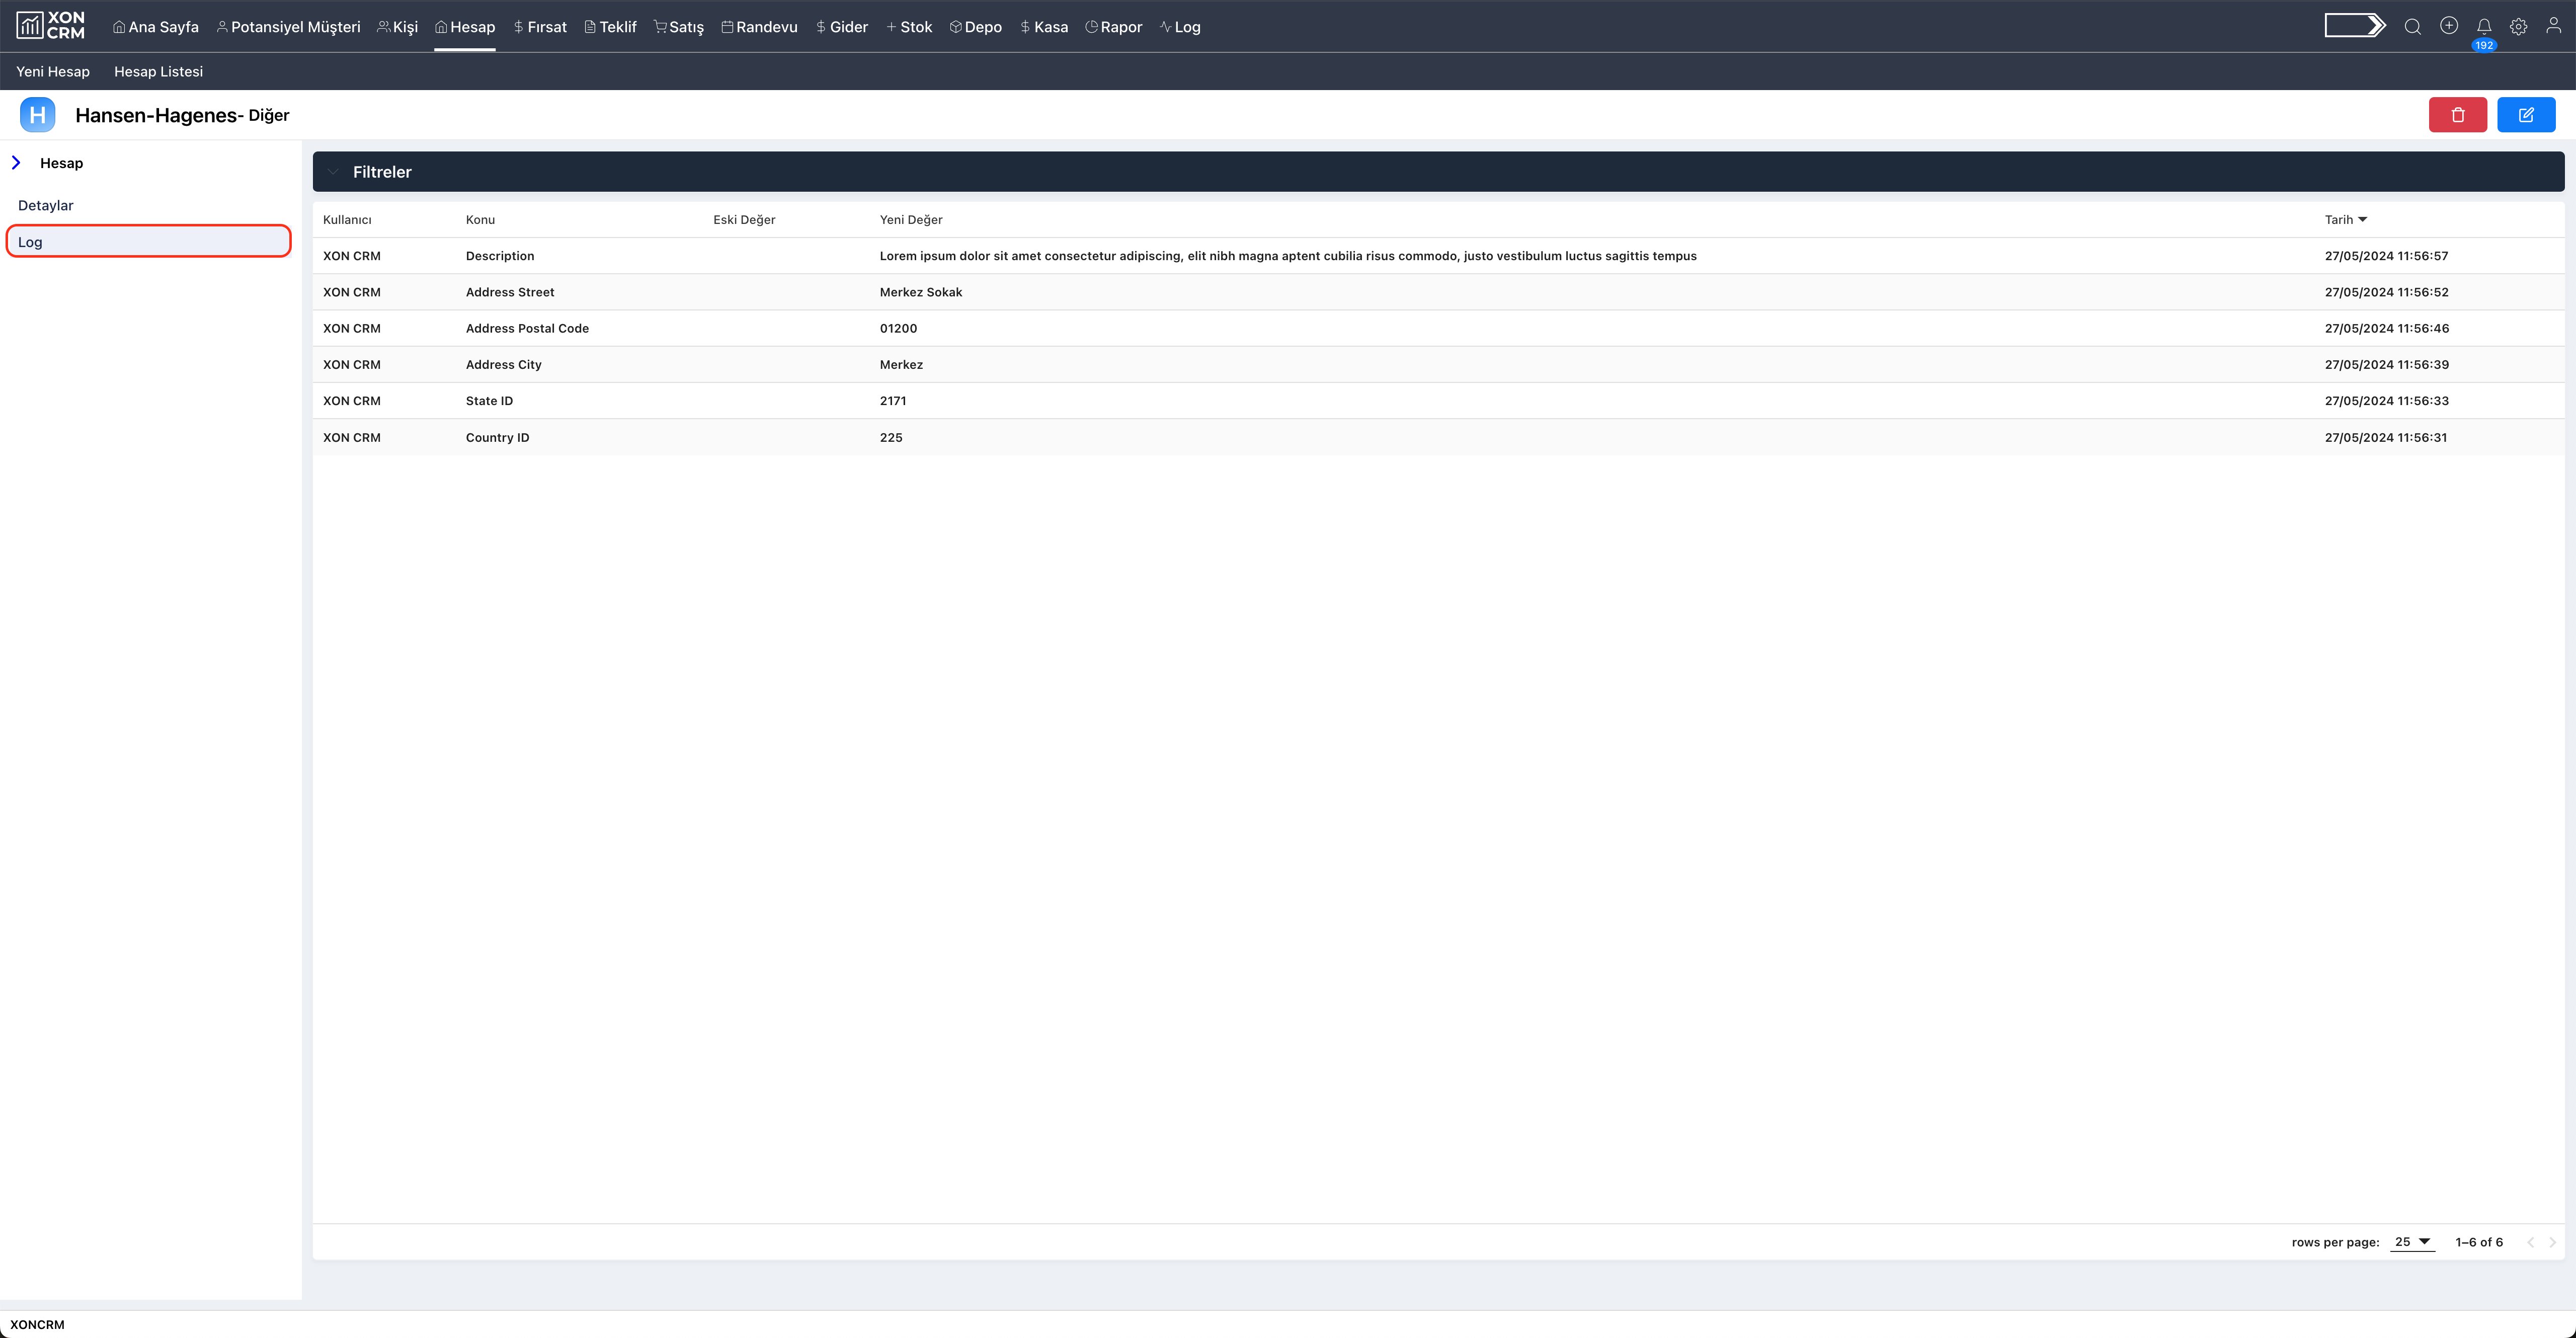Open the search magnifier icon
Image resolution: width=2576 pixels, height=1338 pixels.
pos(2413,27)
